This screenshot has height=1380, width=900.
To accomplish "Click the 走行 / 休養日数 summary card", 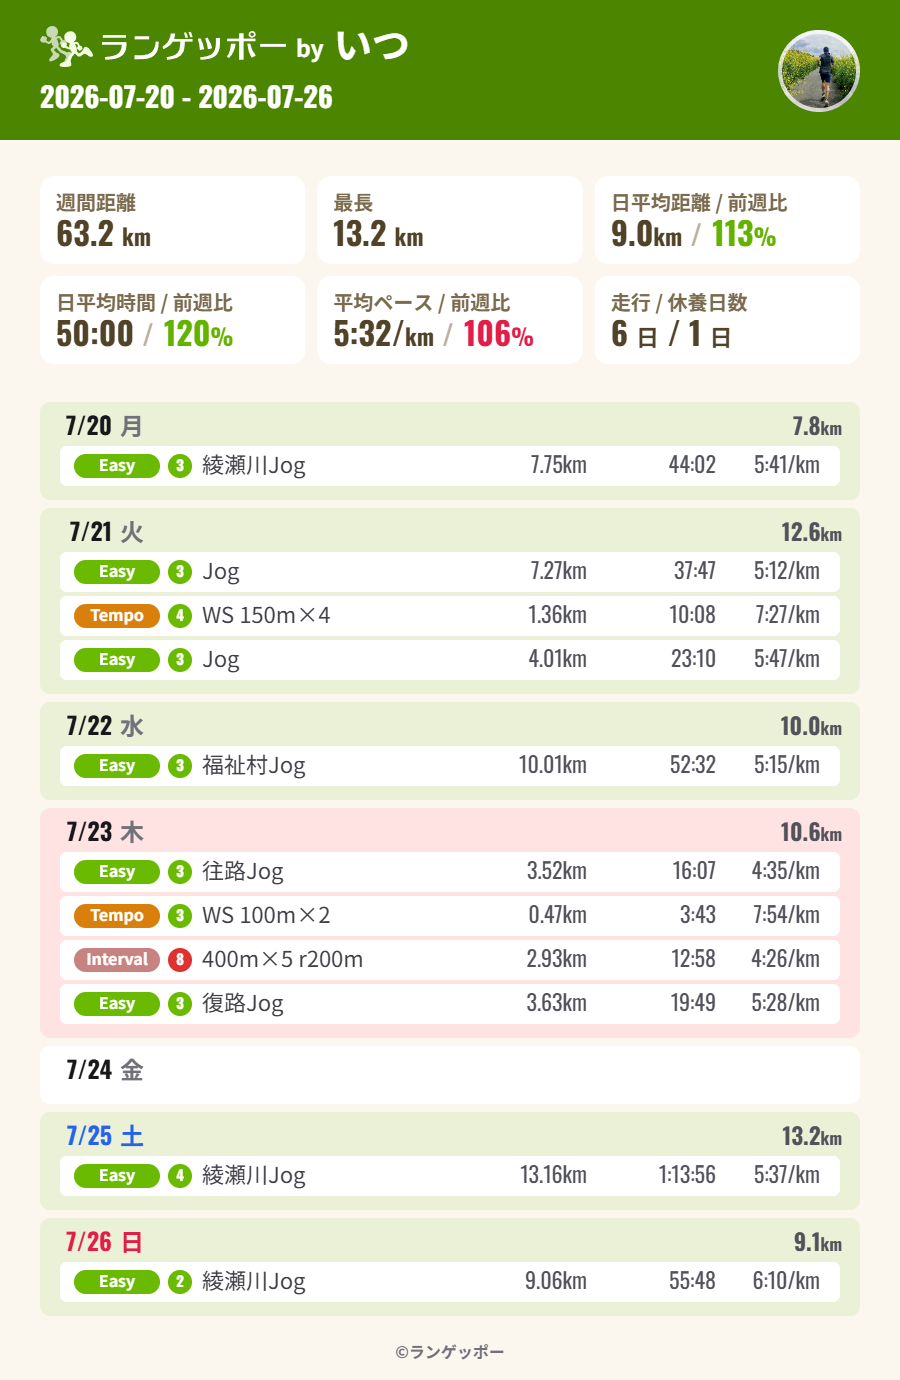I will [727, 320].
